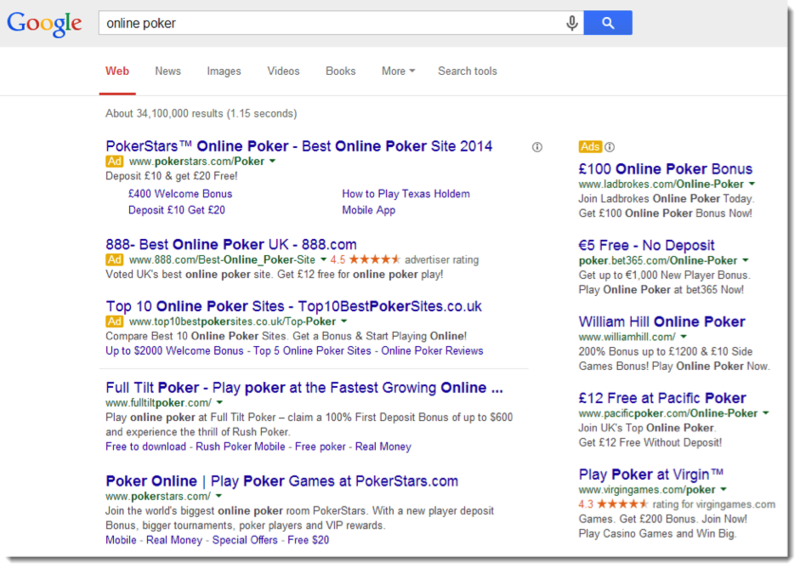
Task: Expand arrow next to 888.com Best-Online_Poker-Site URL
Action: [x=323, y=260]
